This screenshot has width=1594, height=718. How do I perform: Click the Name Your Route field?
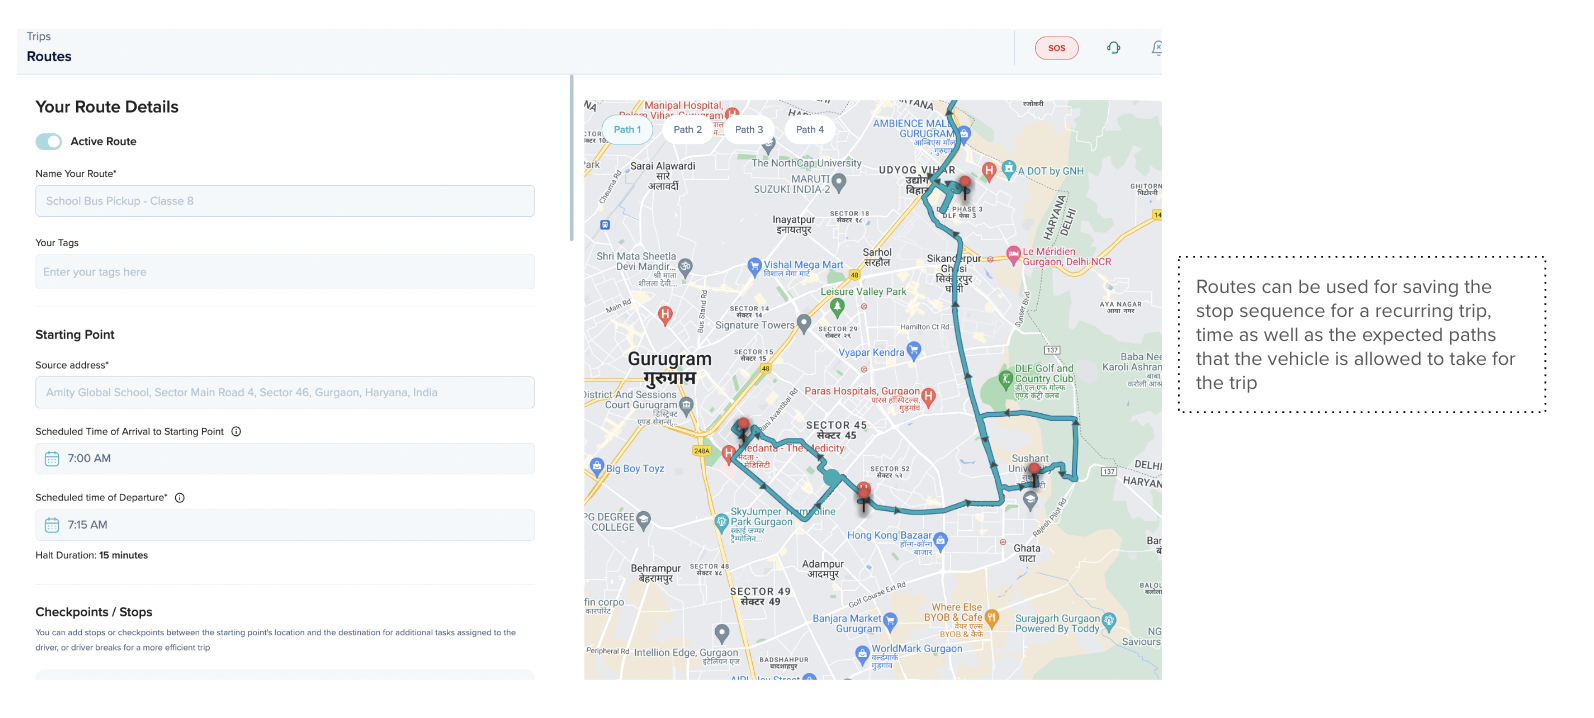[x=285, y=201]
